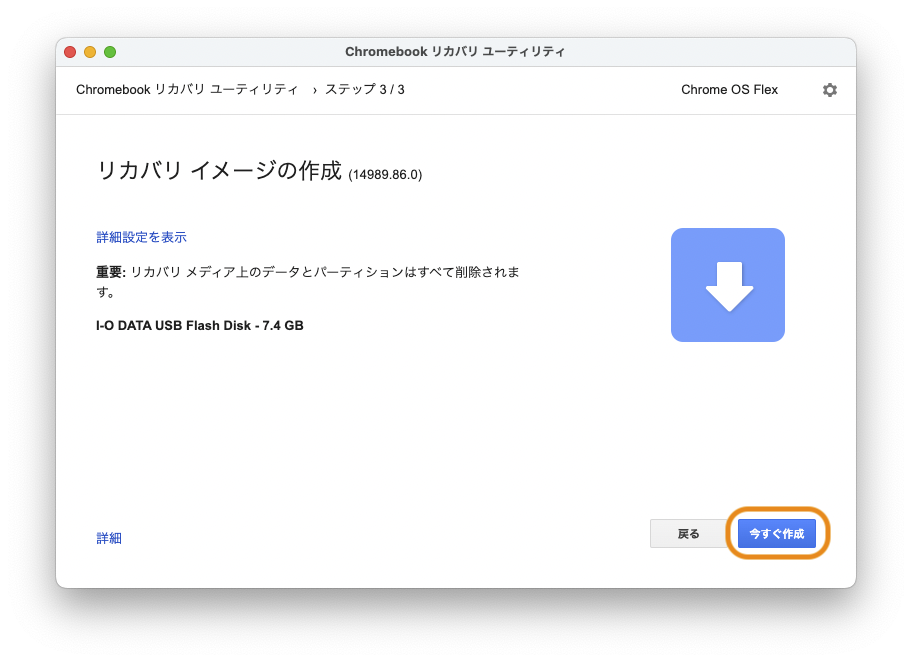
Task: Open the 詳細設定を表示 link
Action: click(x=141, y=237)
